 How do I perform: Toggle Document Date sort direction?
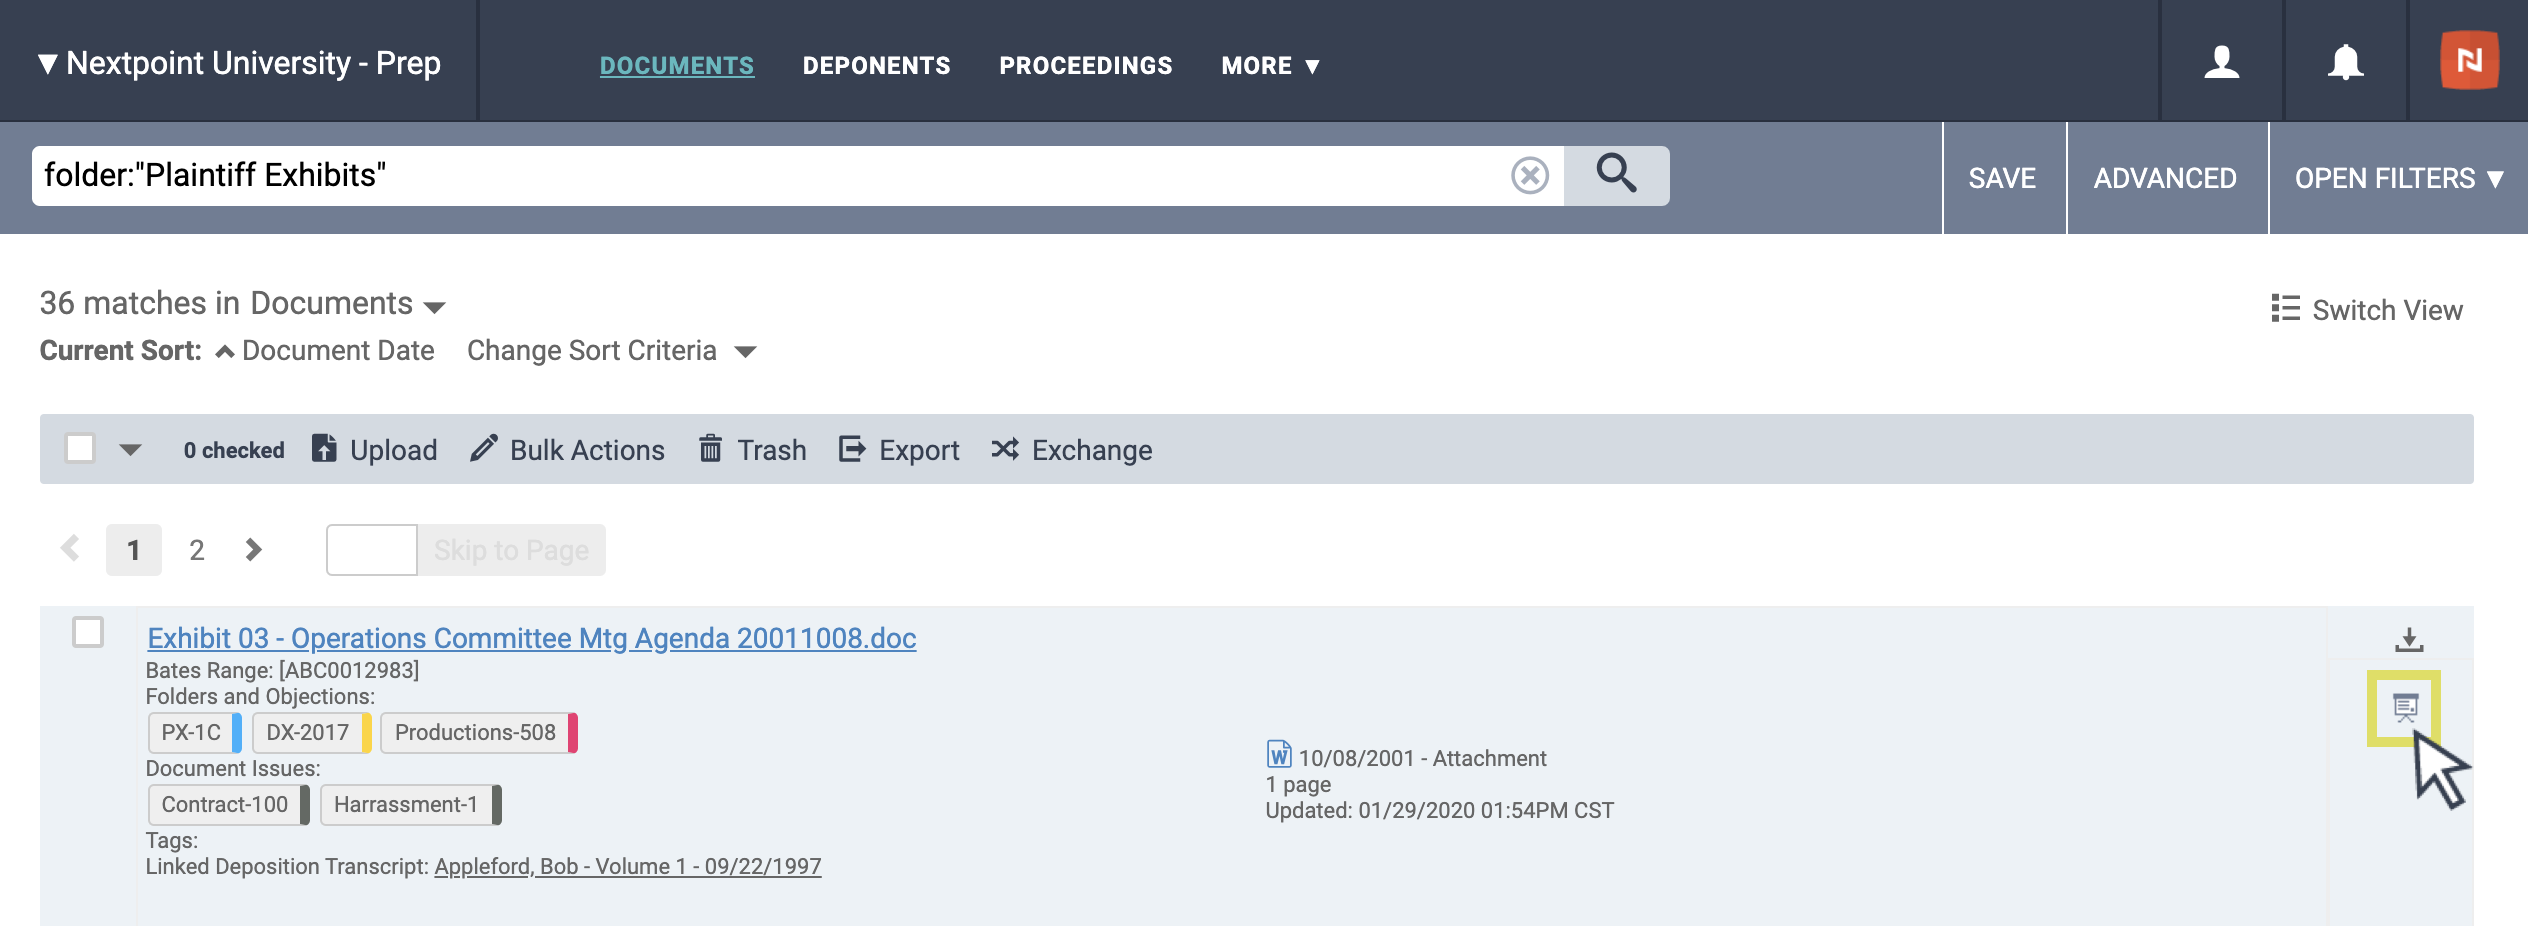(325, 351)
